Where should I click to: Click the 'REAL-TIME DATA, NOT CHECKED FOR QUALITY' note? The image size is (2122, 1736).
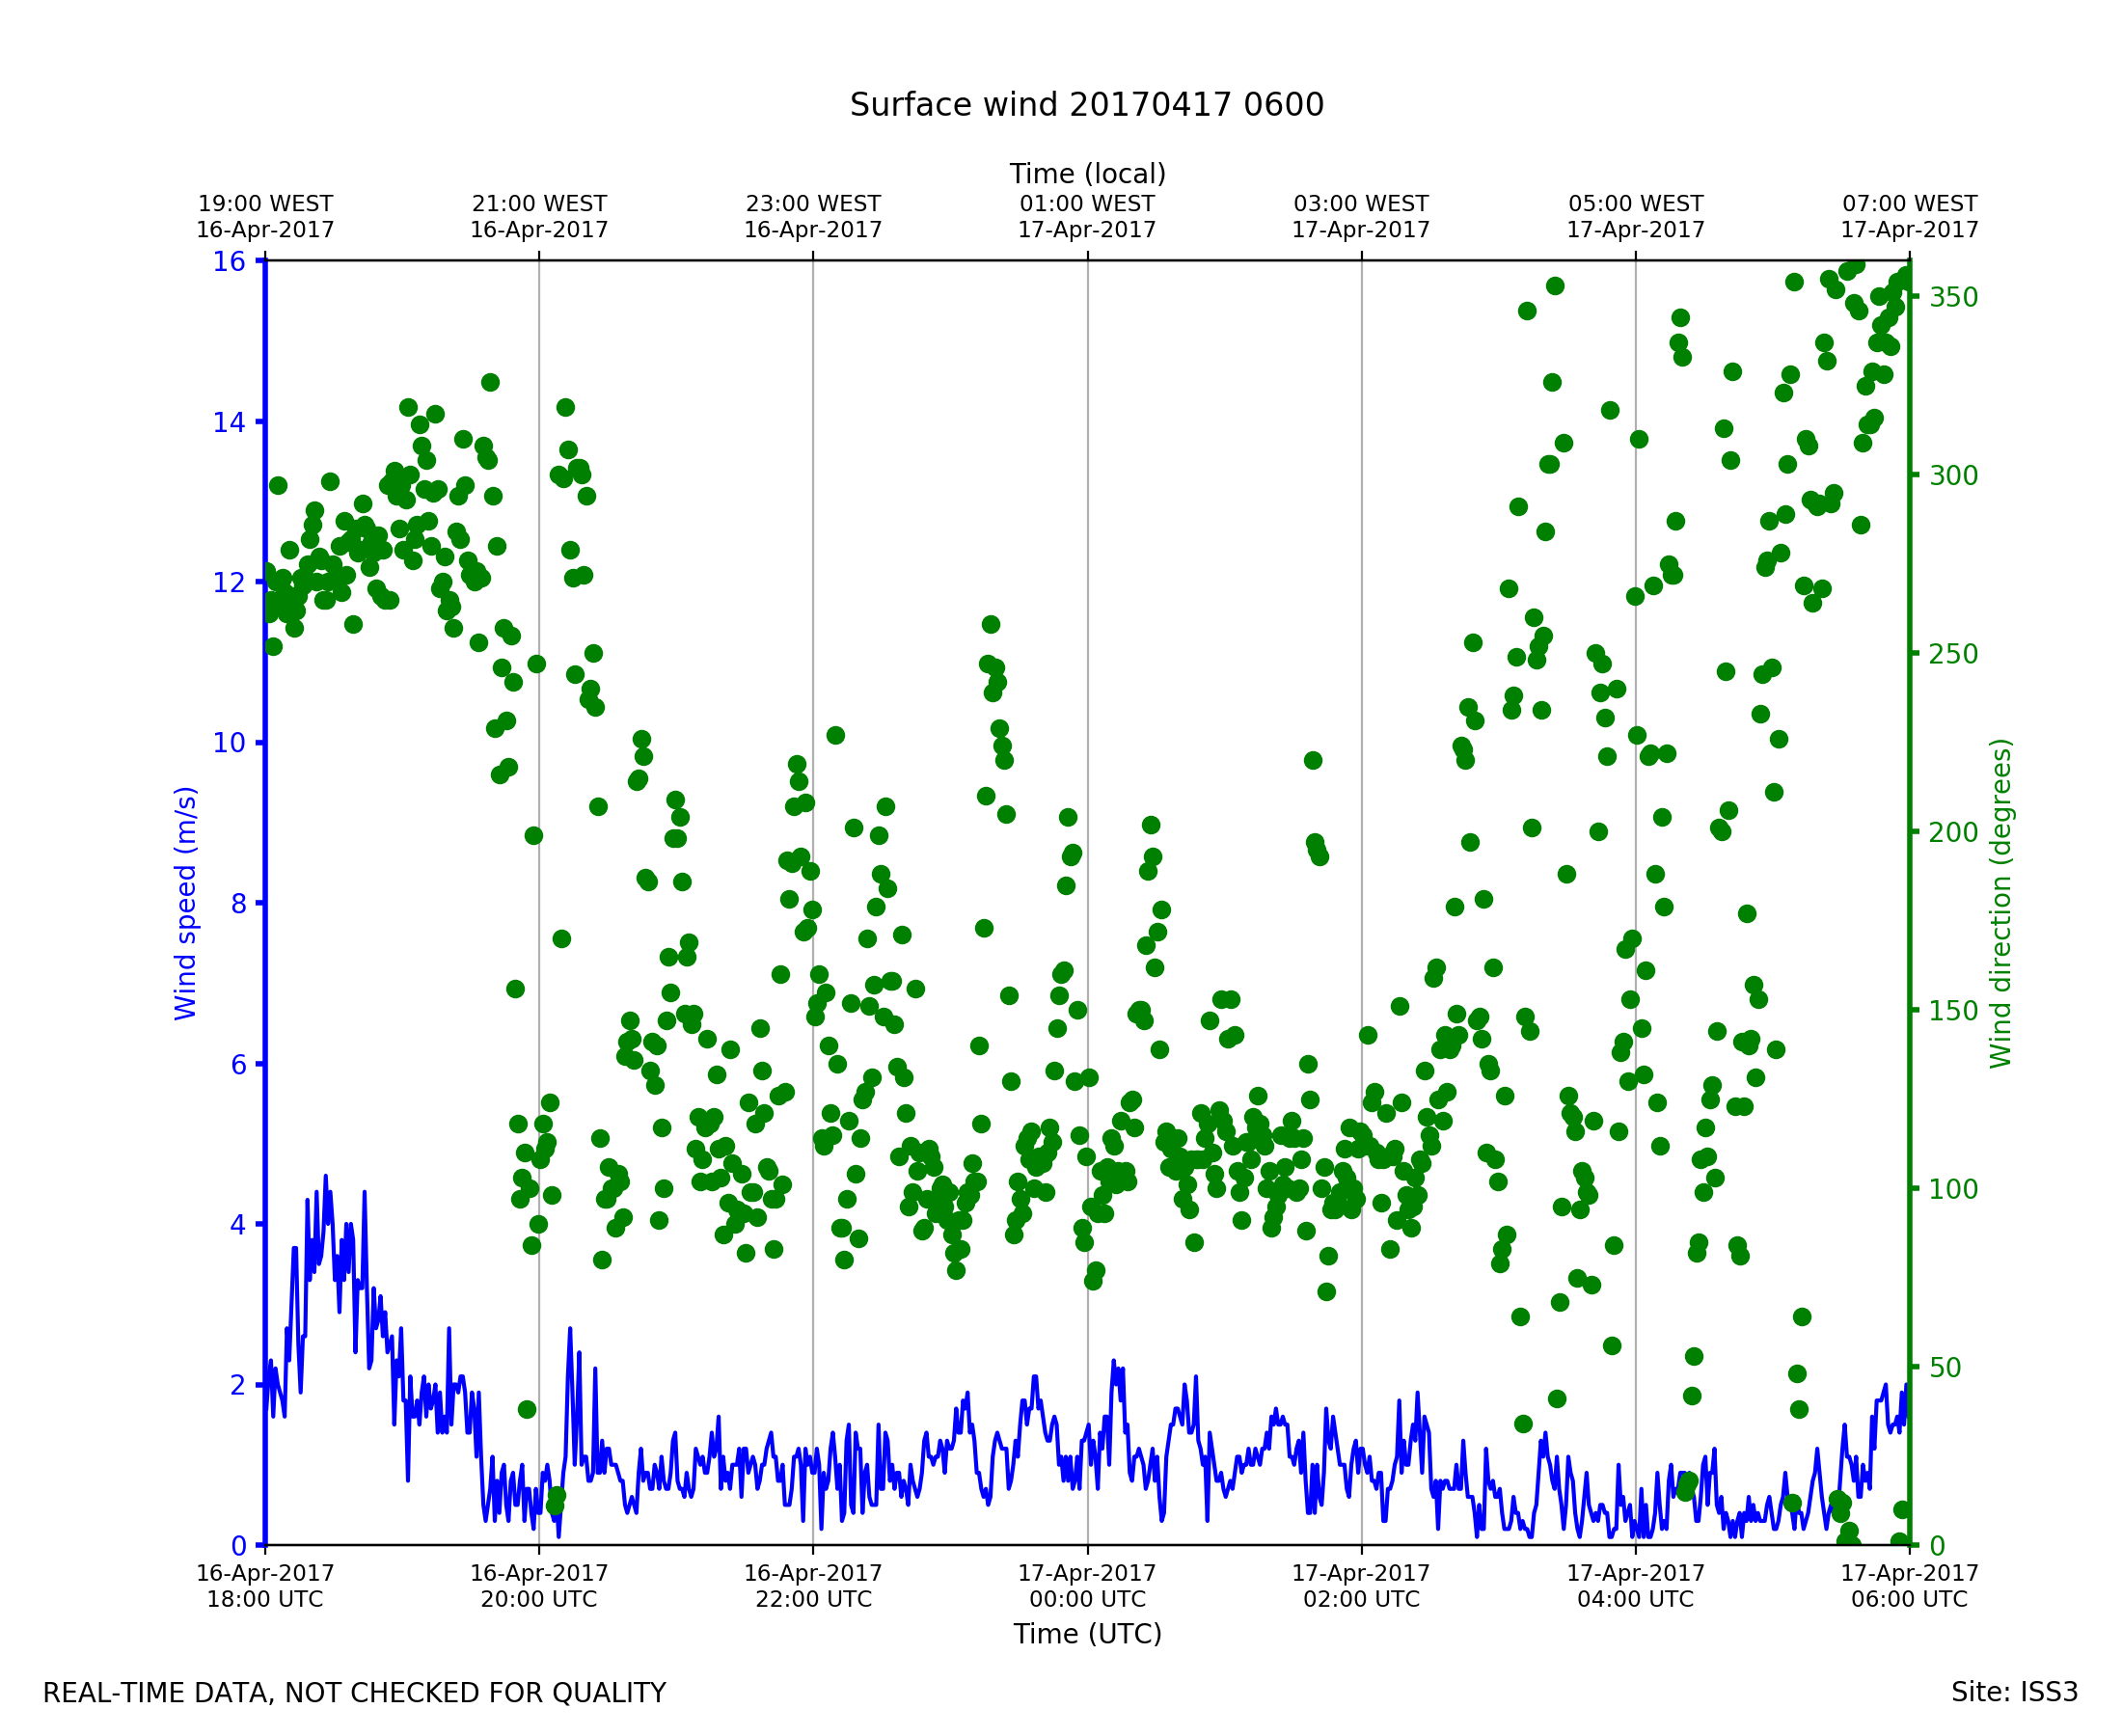pos(354,1693)
